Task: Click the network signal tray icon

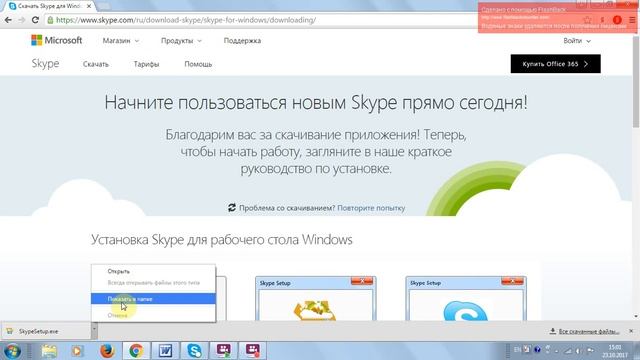Action: click(568, 351)
